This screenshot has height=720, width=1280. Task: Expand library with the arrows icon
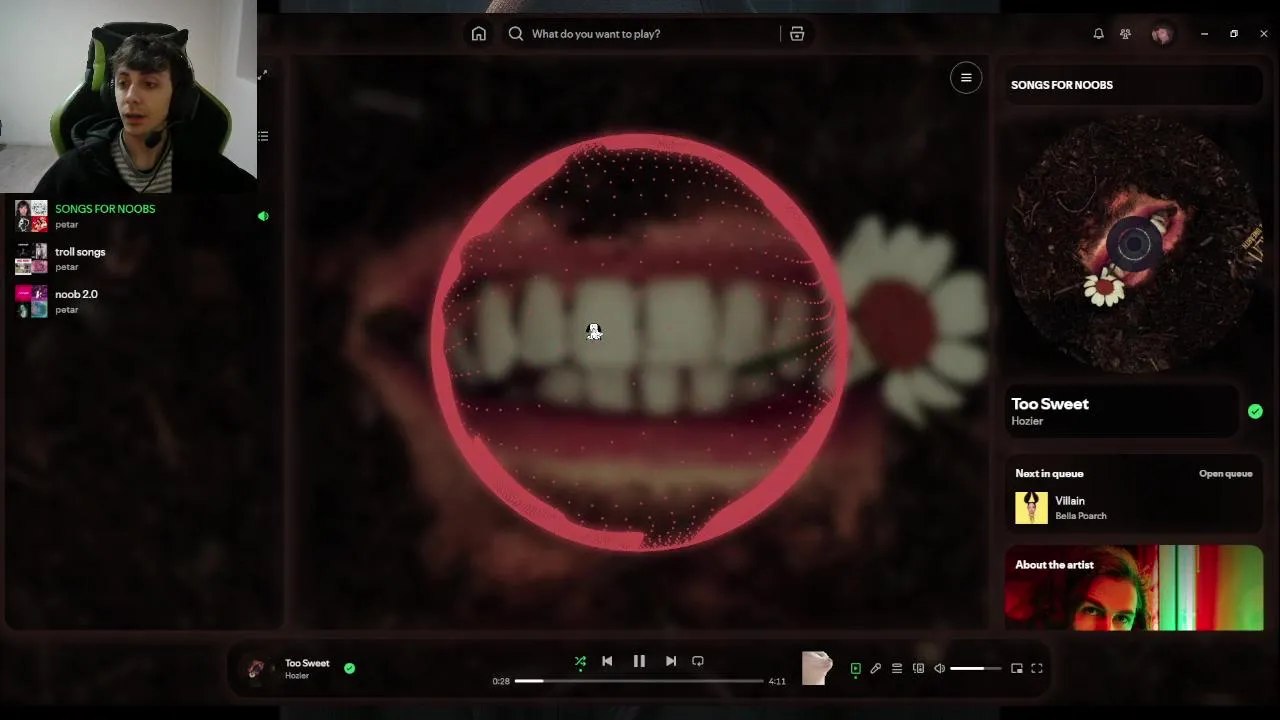pyautogui.click(x=263, y=75)
